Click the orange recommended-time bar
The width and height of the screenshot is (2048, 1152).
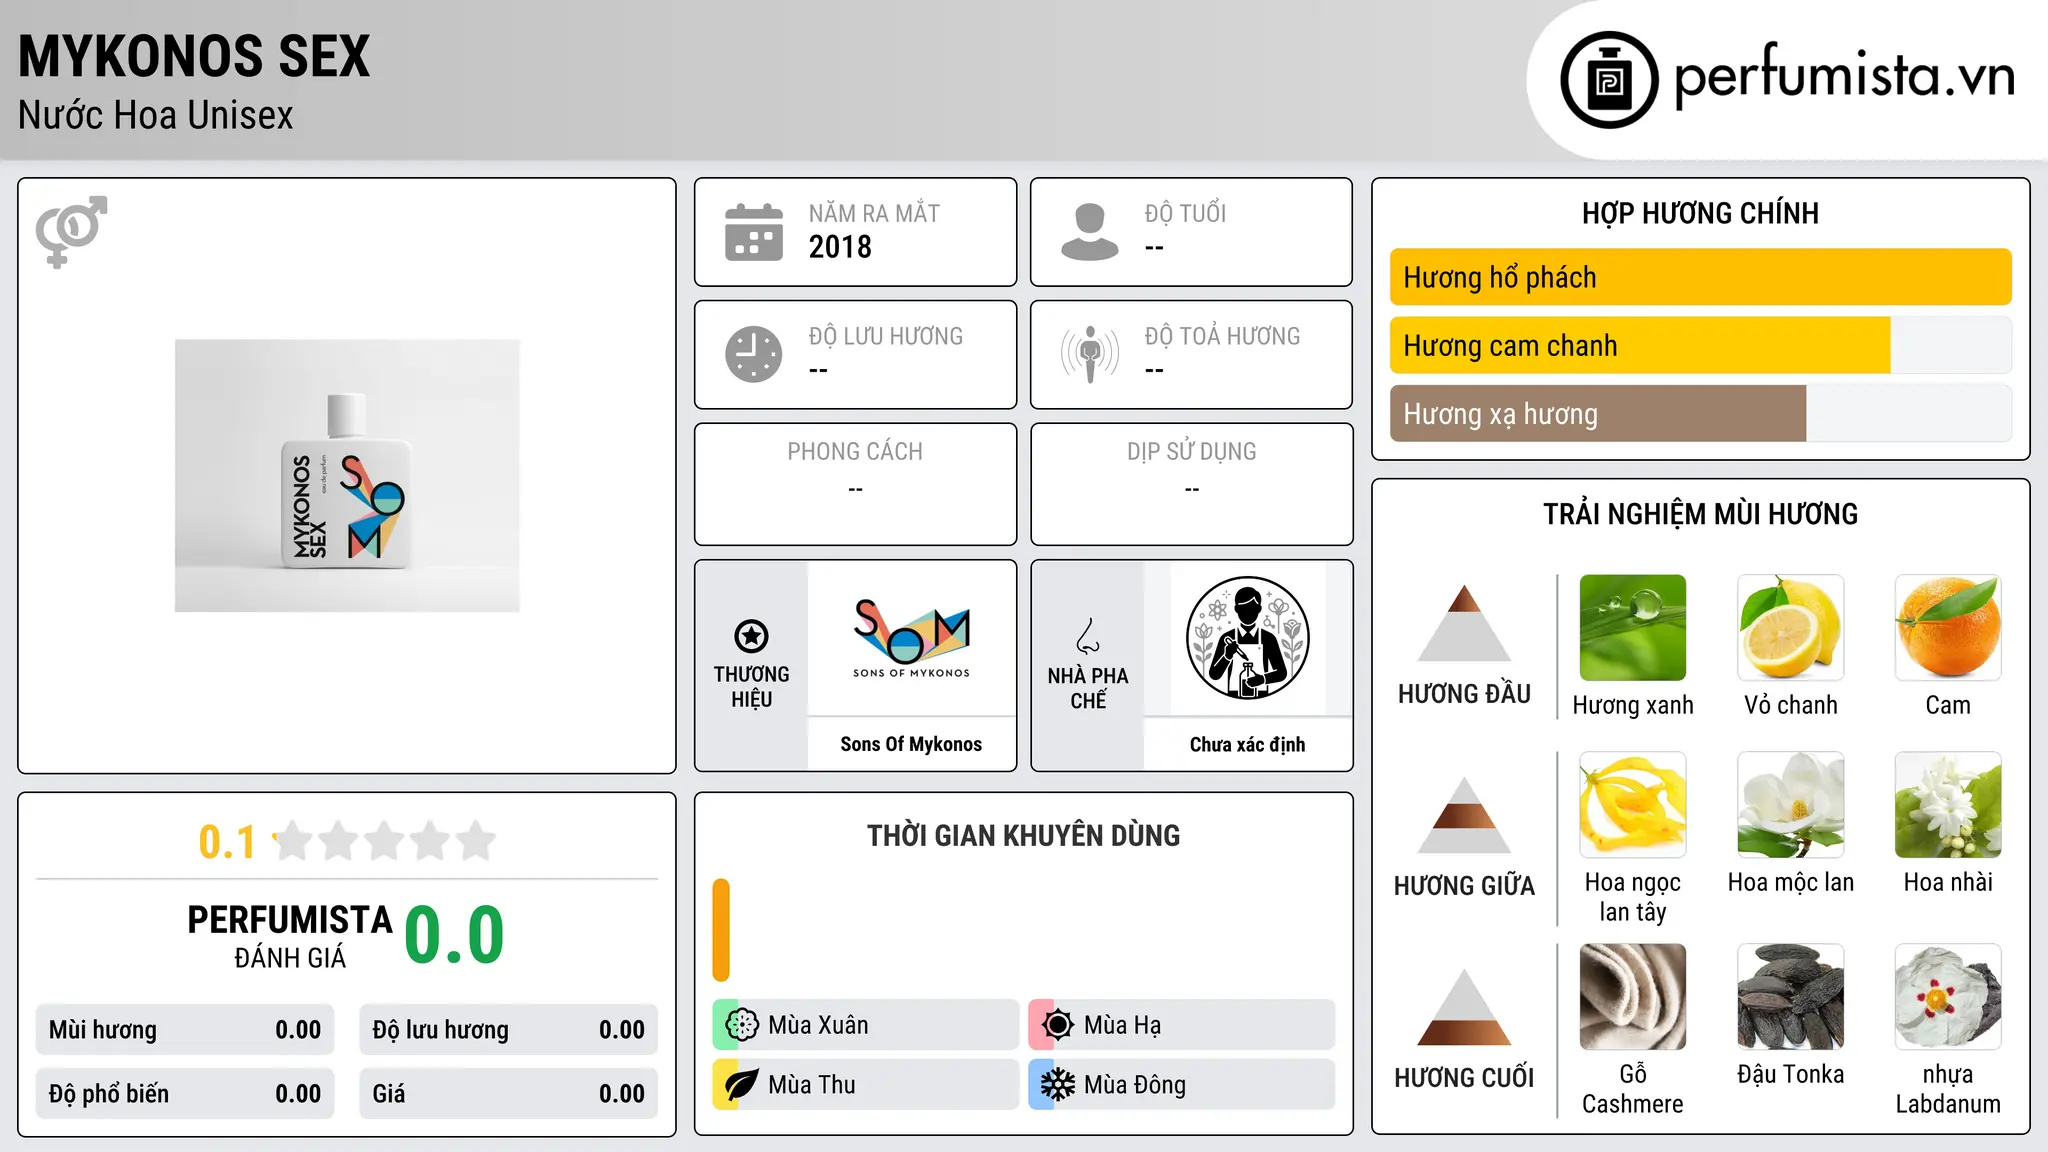tap(721, 930)
